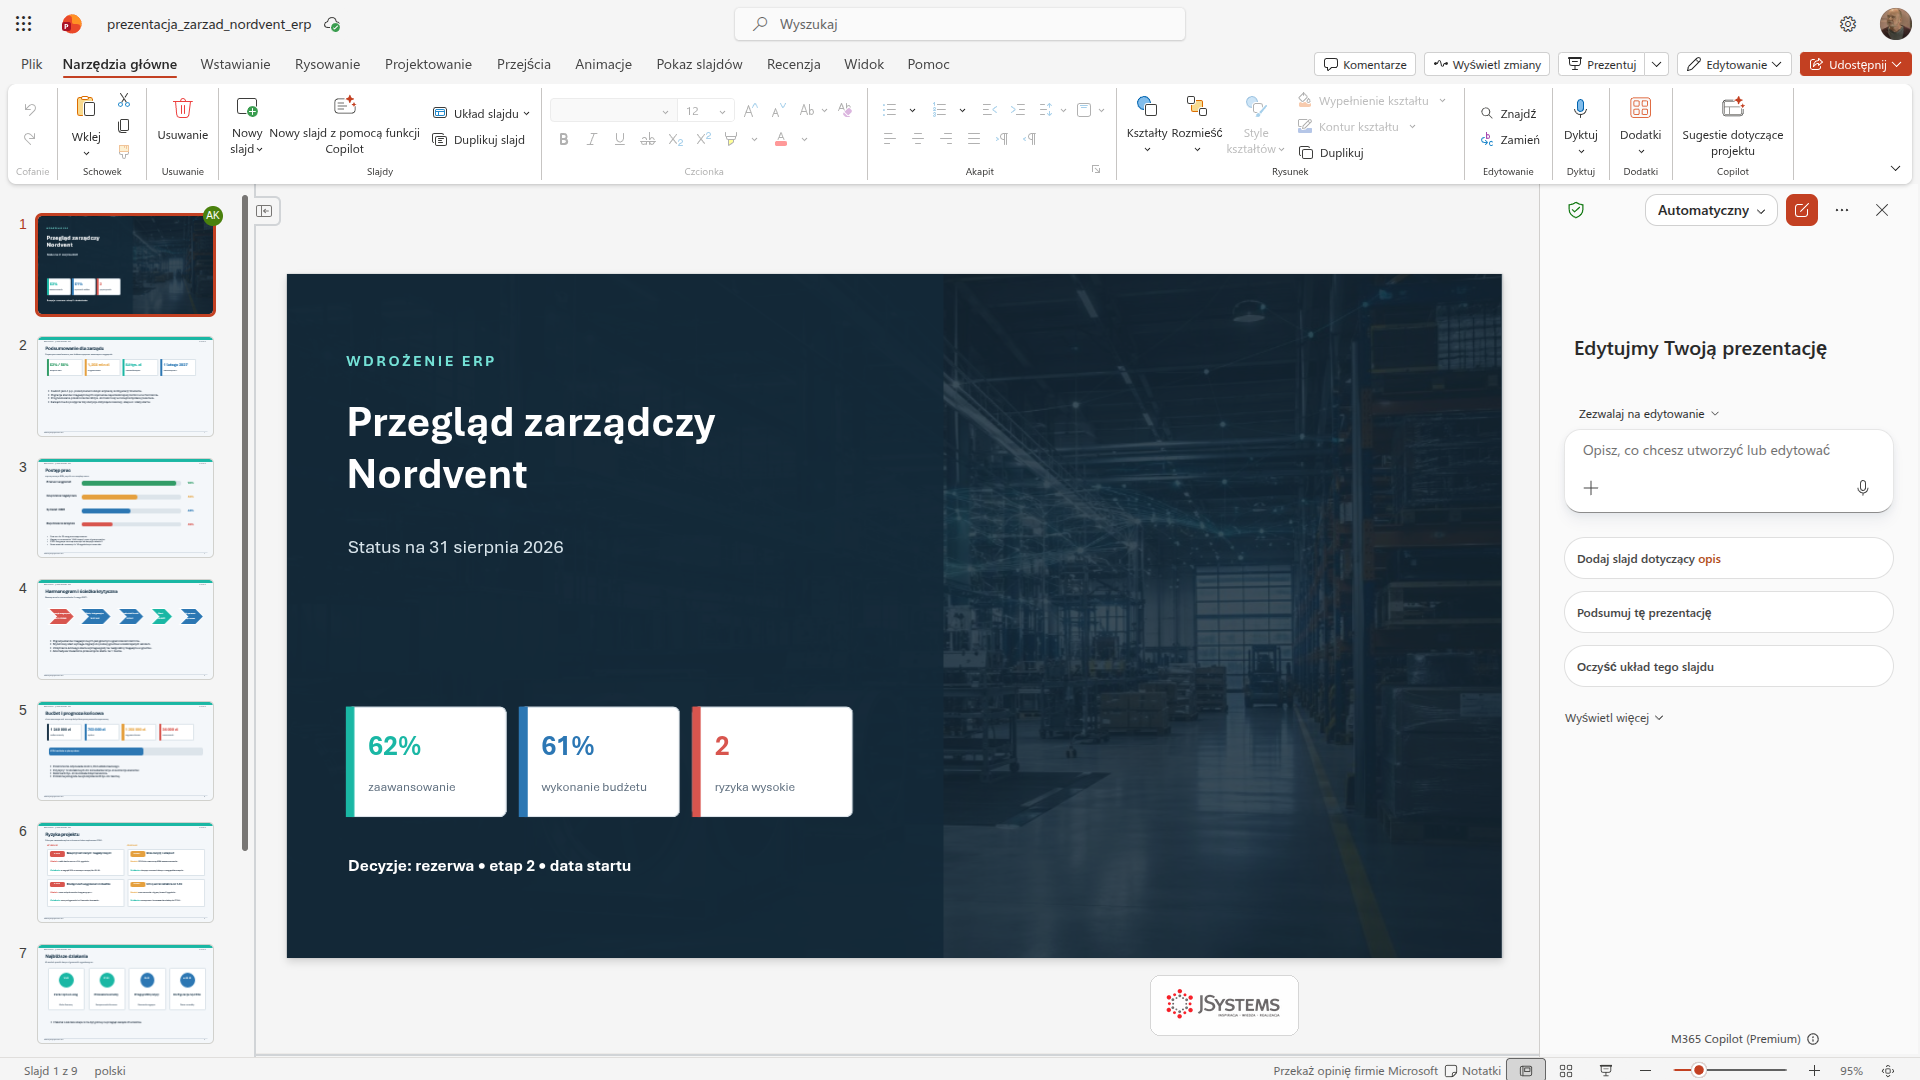Switch to the Wstawianie tab
The height and width of the screenshot is (1080, 1920).
click(x=235, y=64)
